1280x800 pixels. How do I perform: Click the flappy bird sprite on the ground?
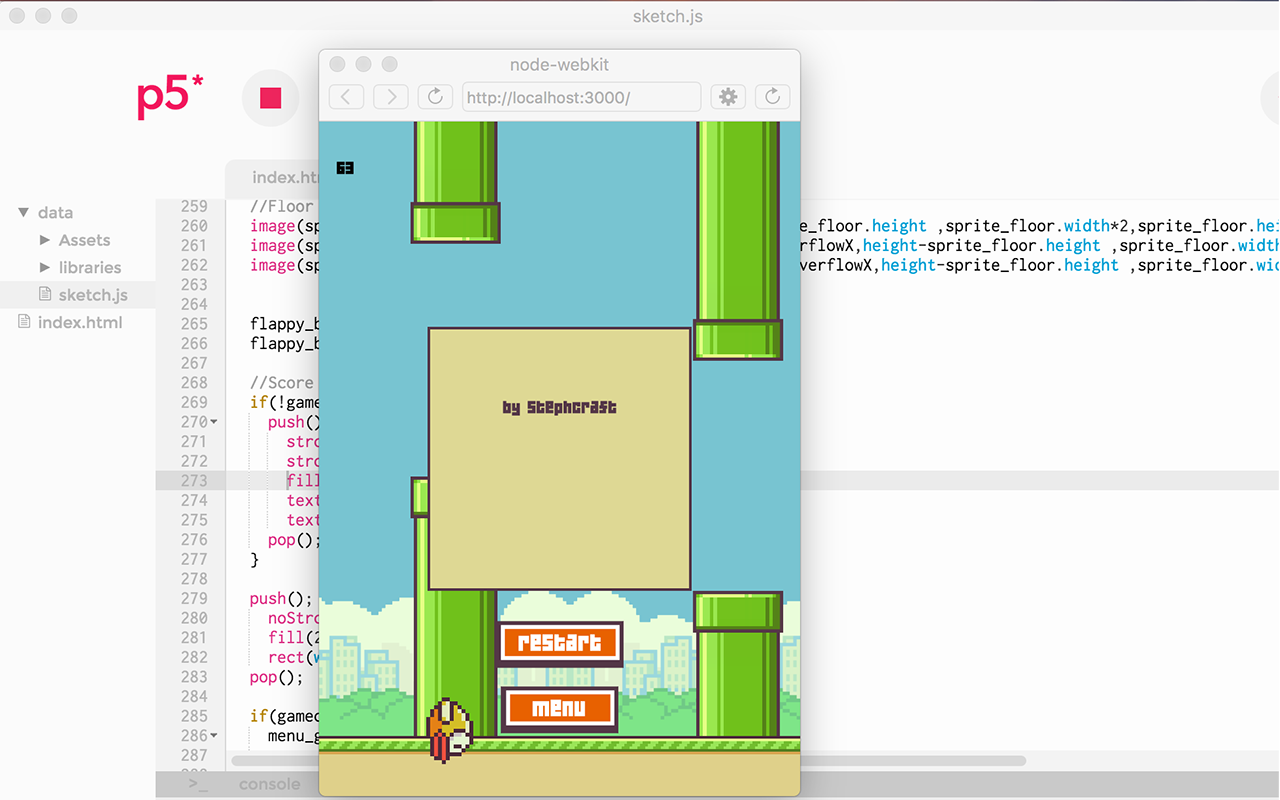coord(450,730)
